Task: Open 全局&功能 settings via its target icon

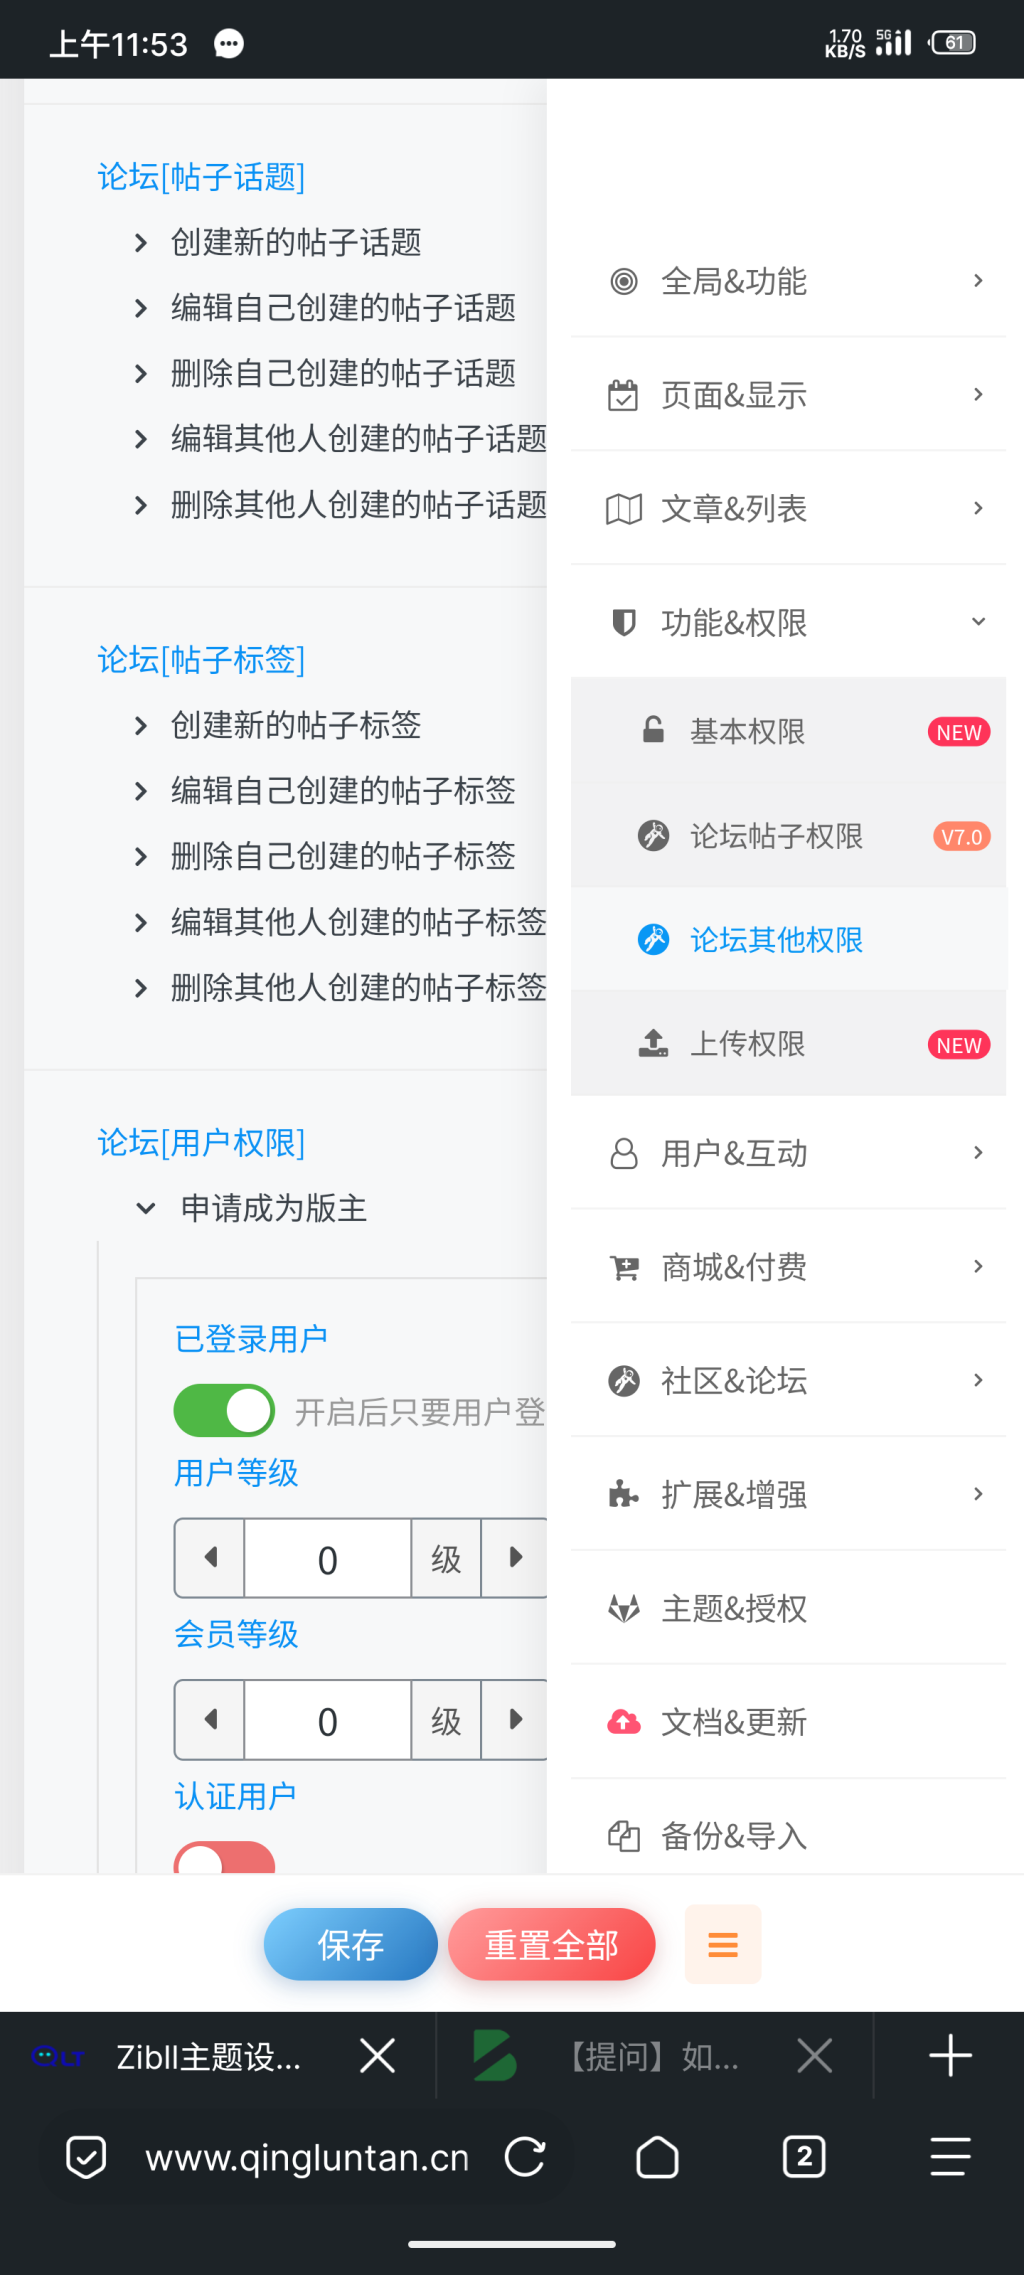Action: [622, 281]
